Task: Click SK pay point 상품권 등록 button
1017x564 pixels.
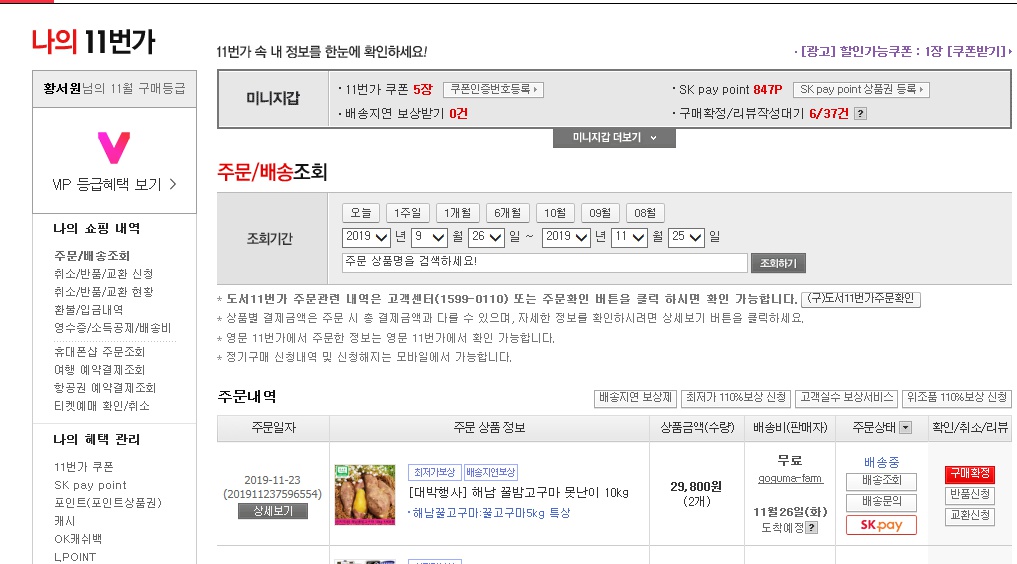Action: (x=861, y=89)
